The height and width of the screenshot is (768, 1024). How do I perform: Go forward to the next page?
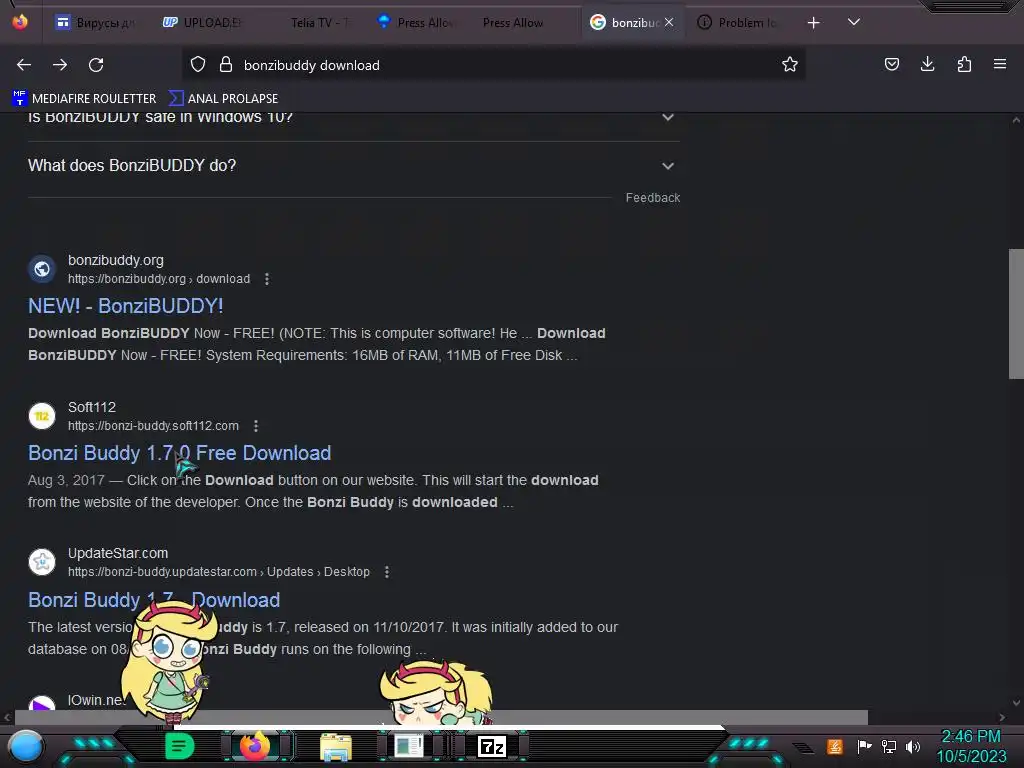(x=60, y=65)
